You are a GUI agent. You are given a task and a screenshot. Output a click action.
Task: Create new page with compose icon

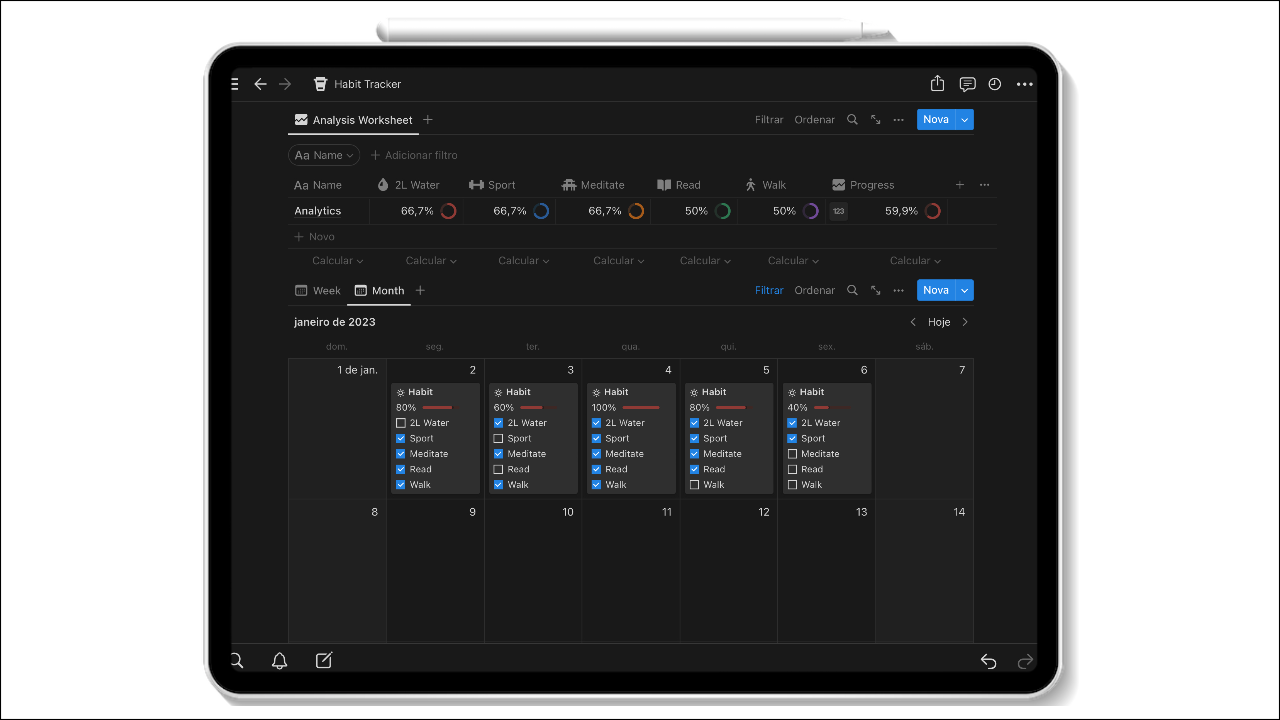323,660
